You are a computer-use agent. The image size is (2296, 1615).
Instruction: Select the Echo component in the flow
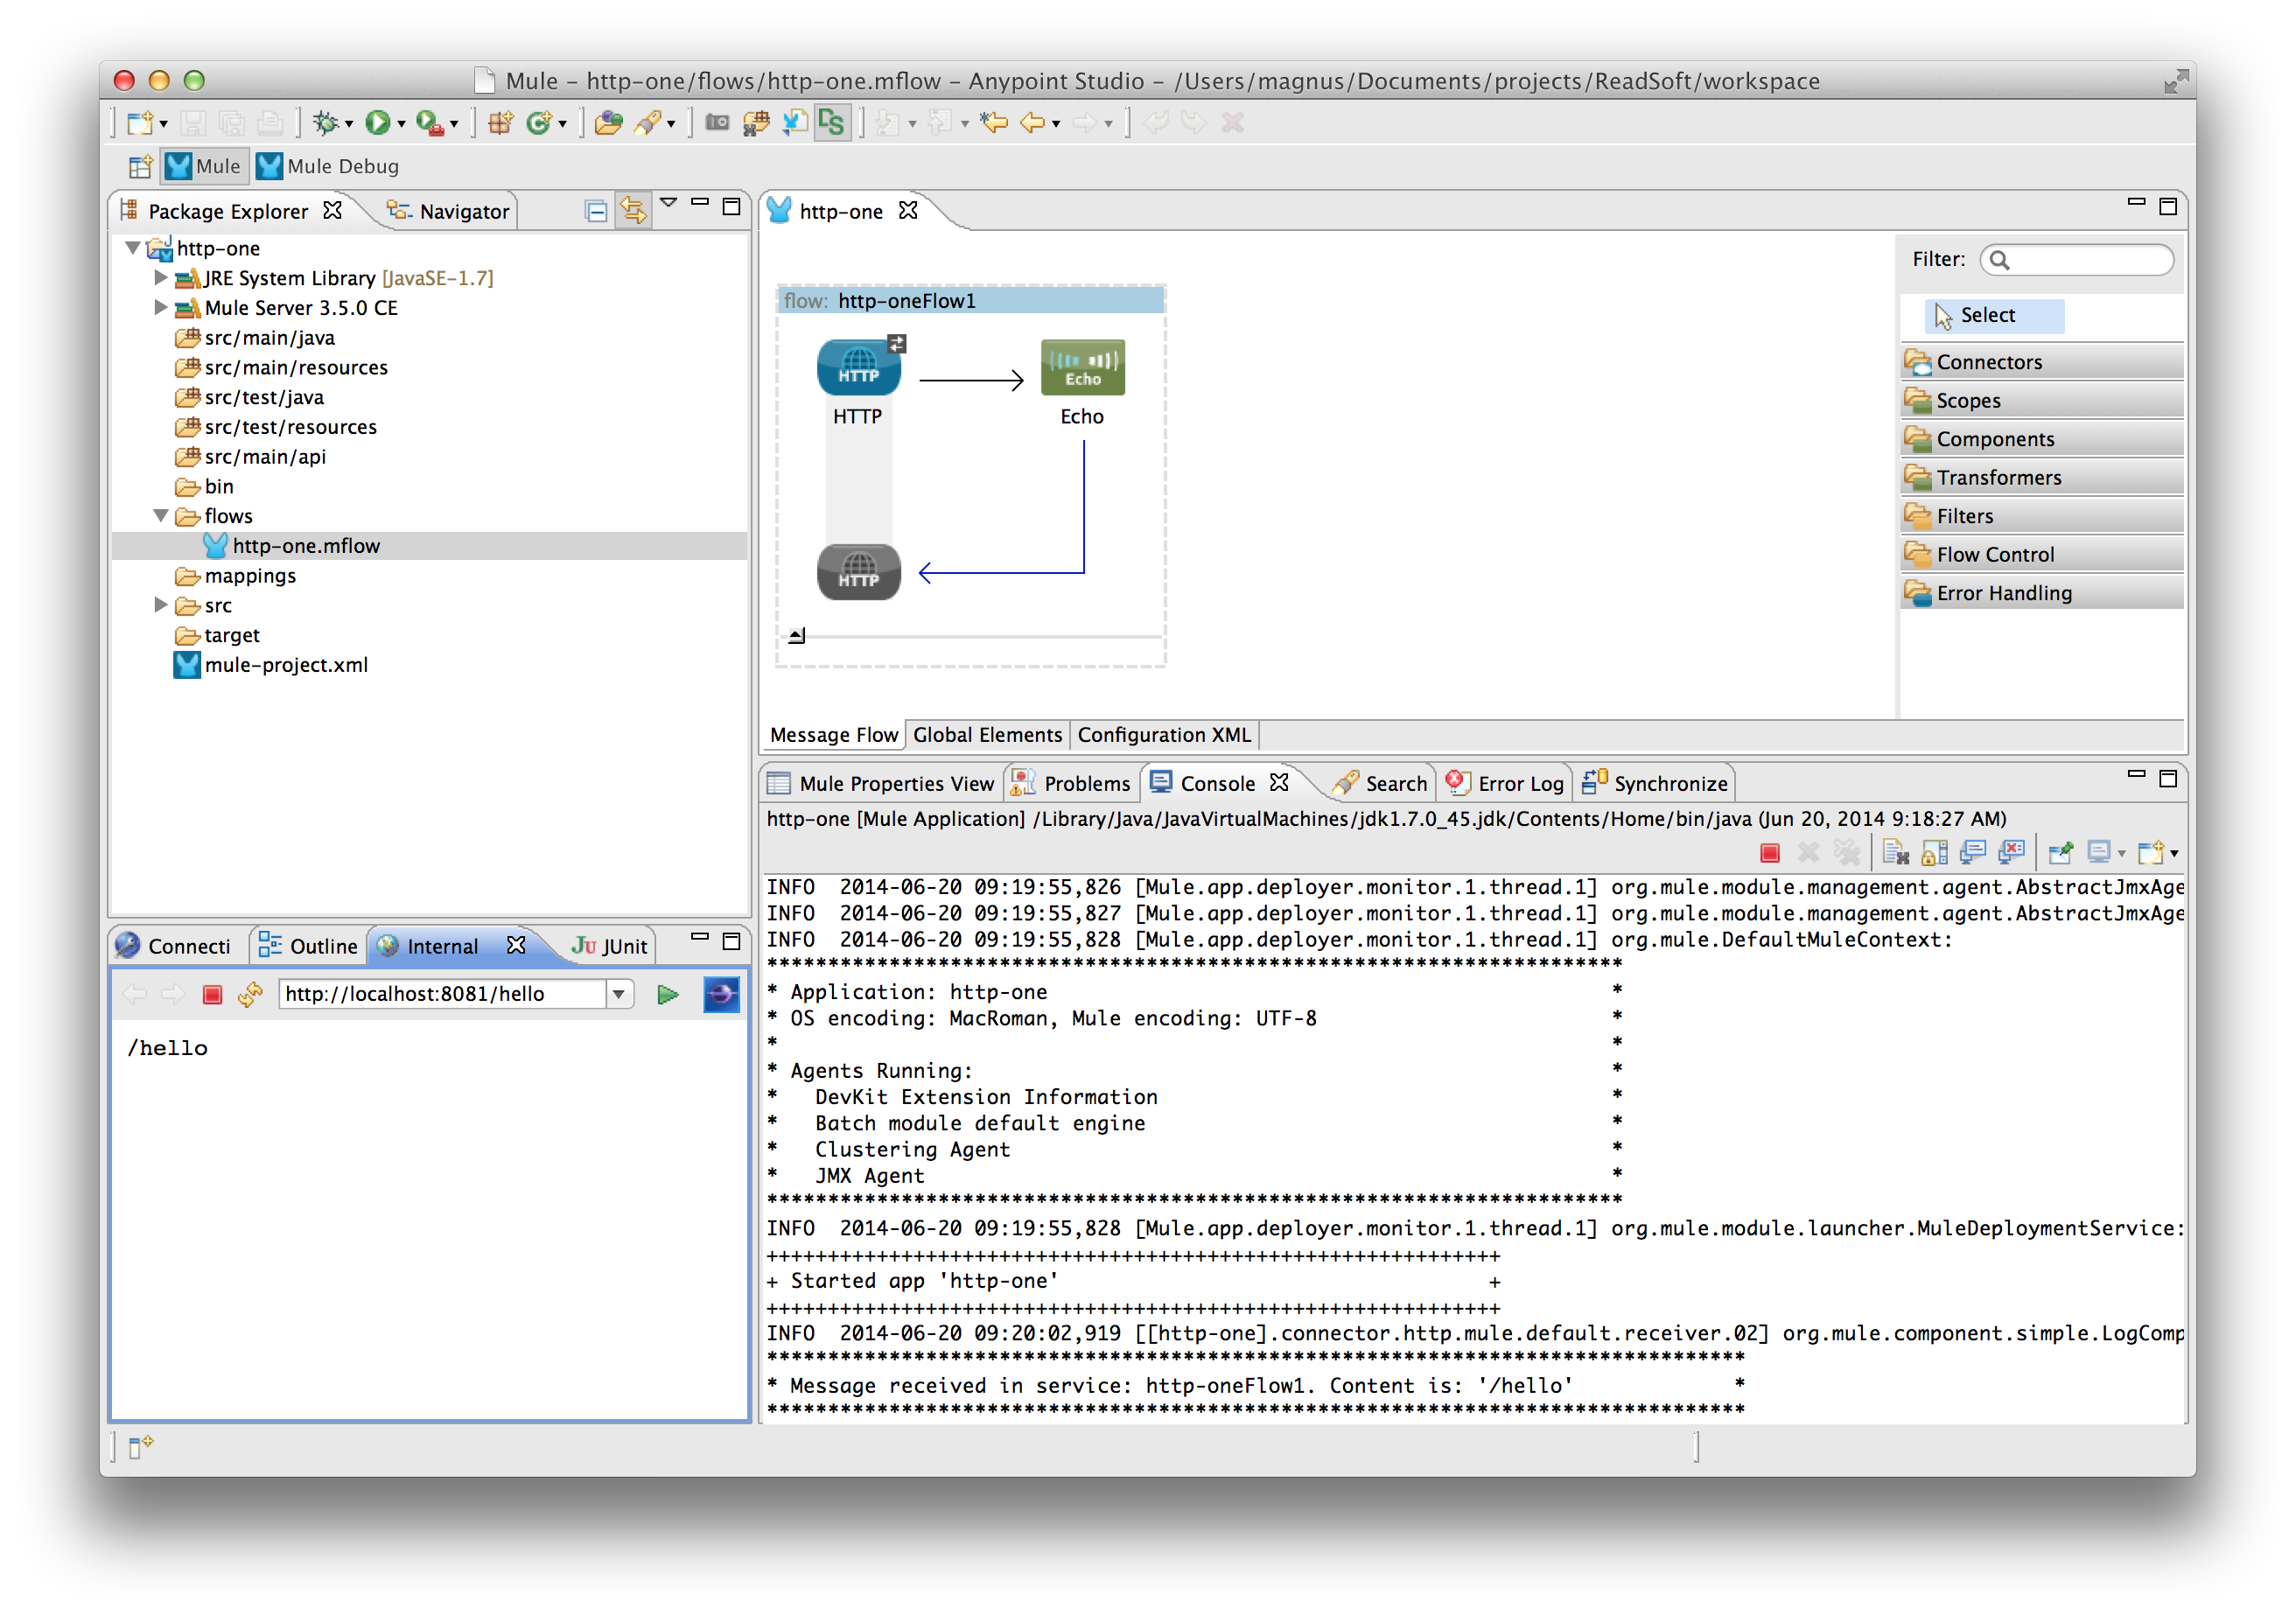pyautogui.click(x=1082, y=367)
